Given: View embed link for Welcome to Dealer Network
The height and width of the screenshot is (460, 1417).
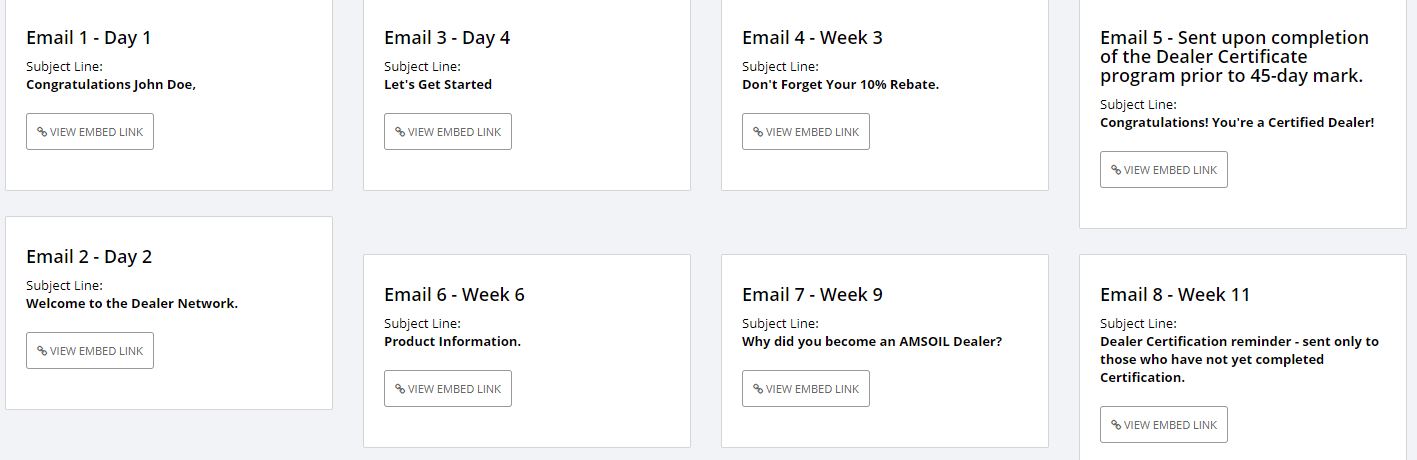Looking at the screenshot, I should click(x=90, y=351).
